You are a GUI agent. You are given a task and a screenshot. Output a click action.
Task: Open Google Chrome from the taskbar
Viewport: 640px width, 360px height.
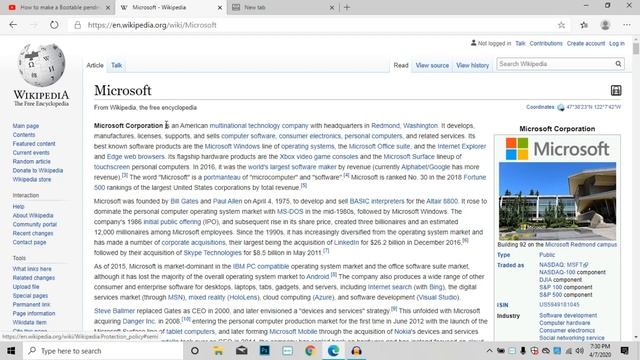click(310, 351)
